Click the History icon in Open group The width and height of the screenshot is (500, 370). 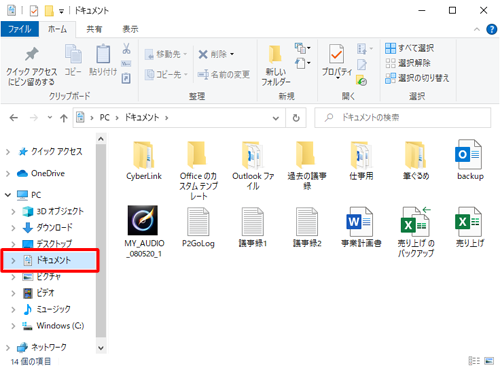point(362,80)
